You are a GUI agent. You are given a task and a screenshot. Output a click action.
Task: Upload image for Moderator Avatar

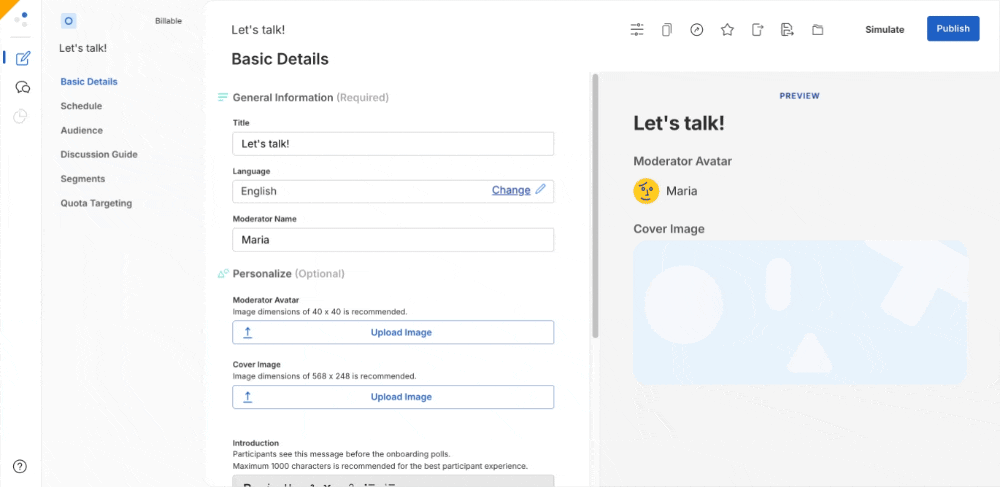click(x=393, y=332)
